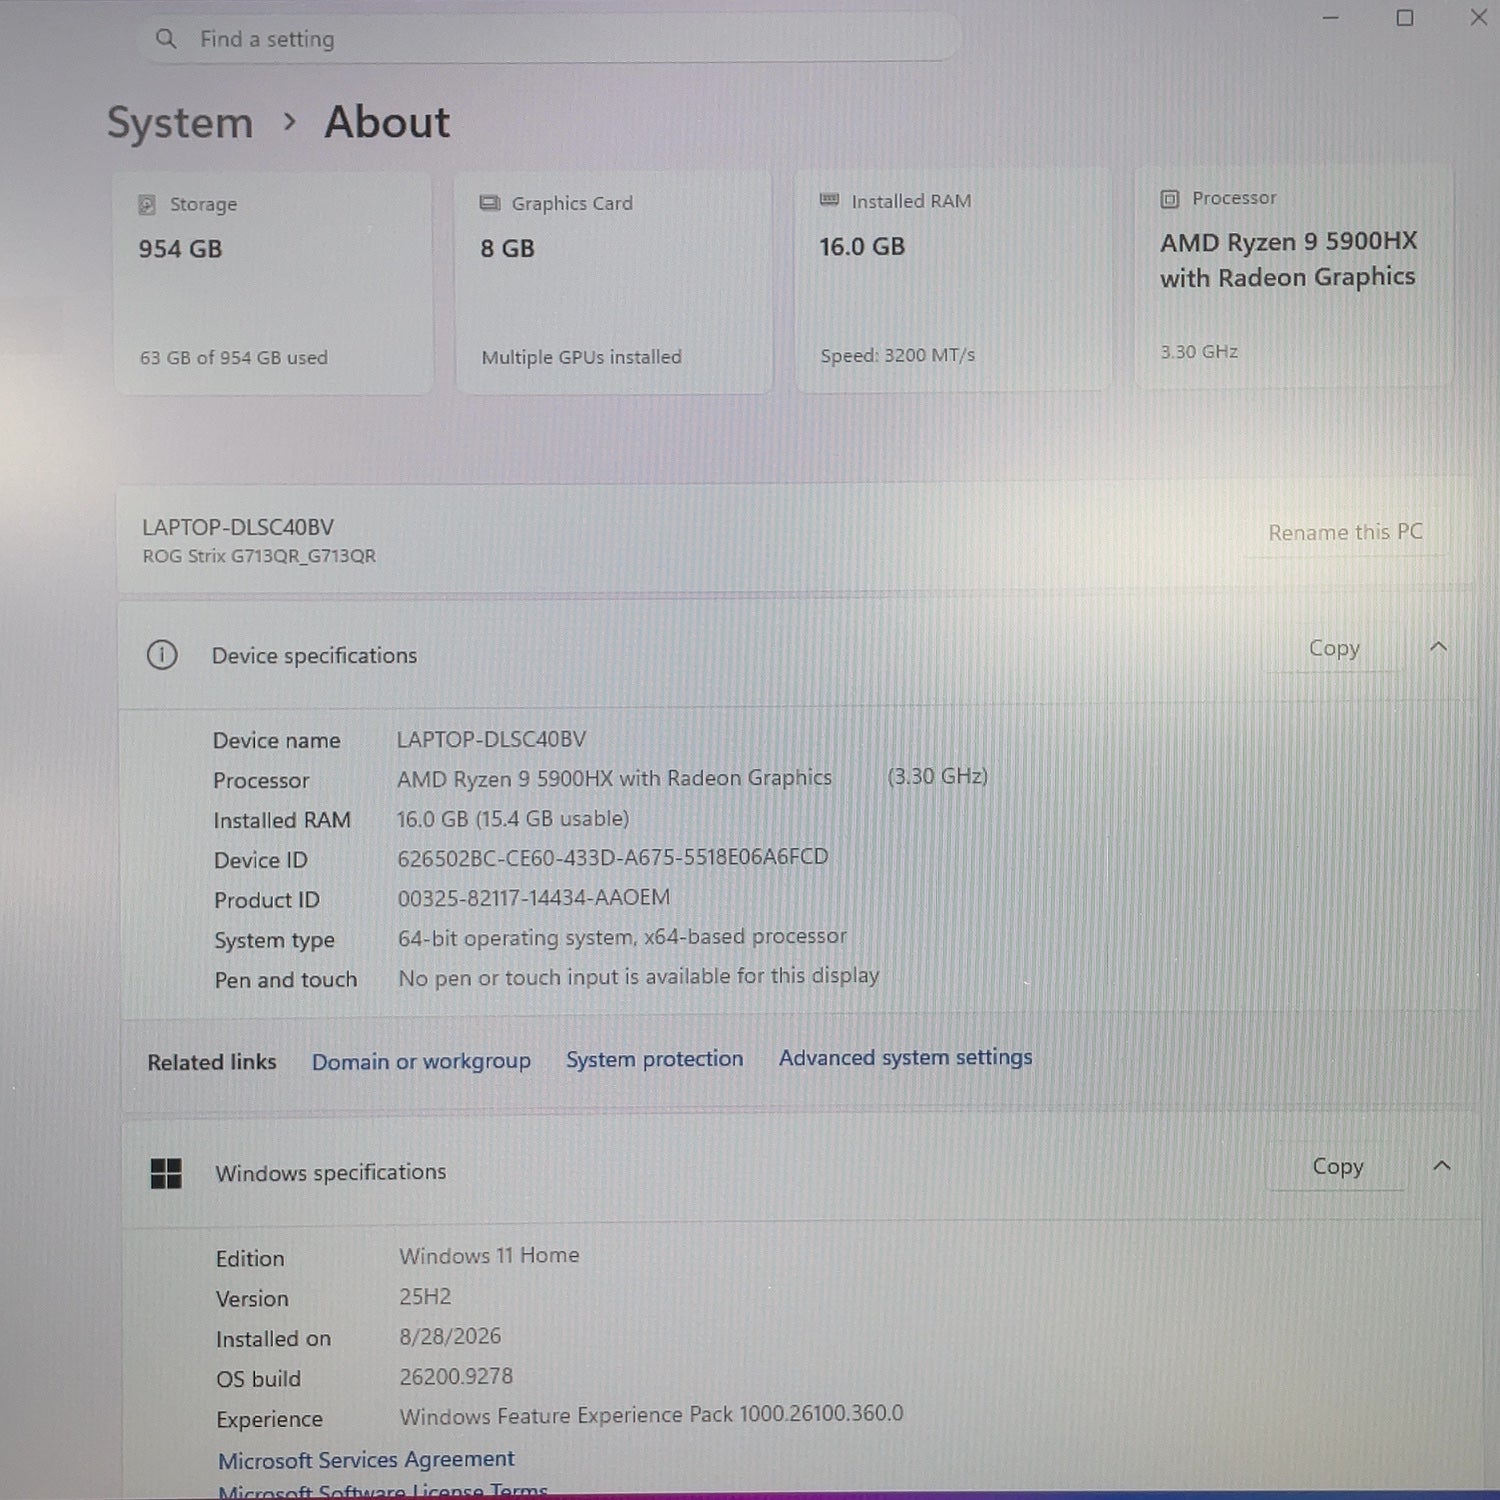
Task: Go back to System breadcrumb
Action: (x=180, y=123)
